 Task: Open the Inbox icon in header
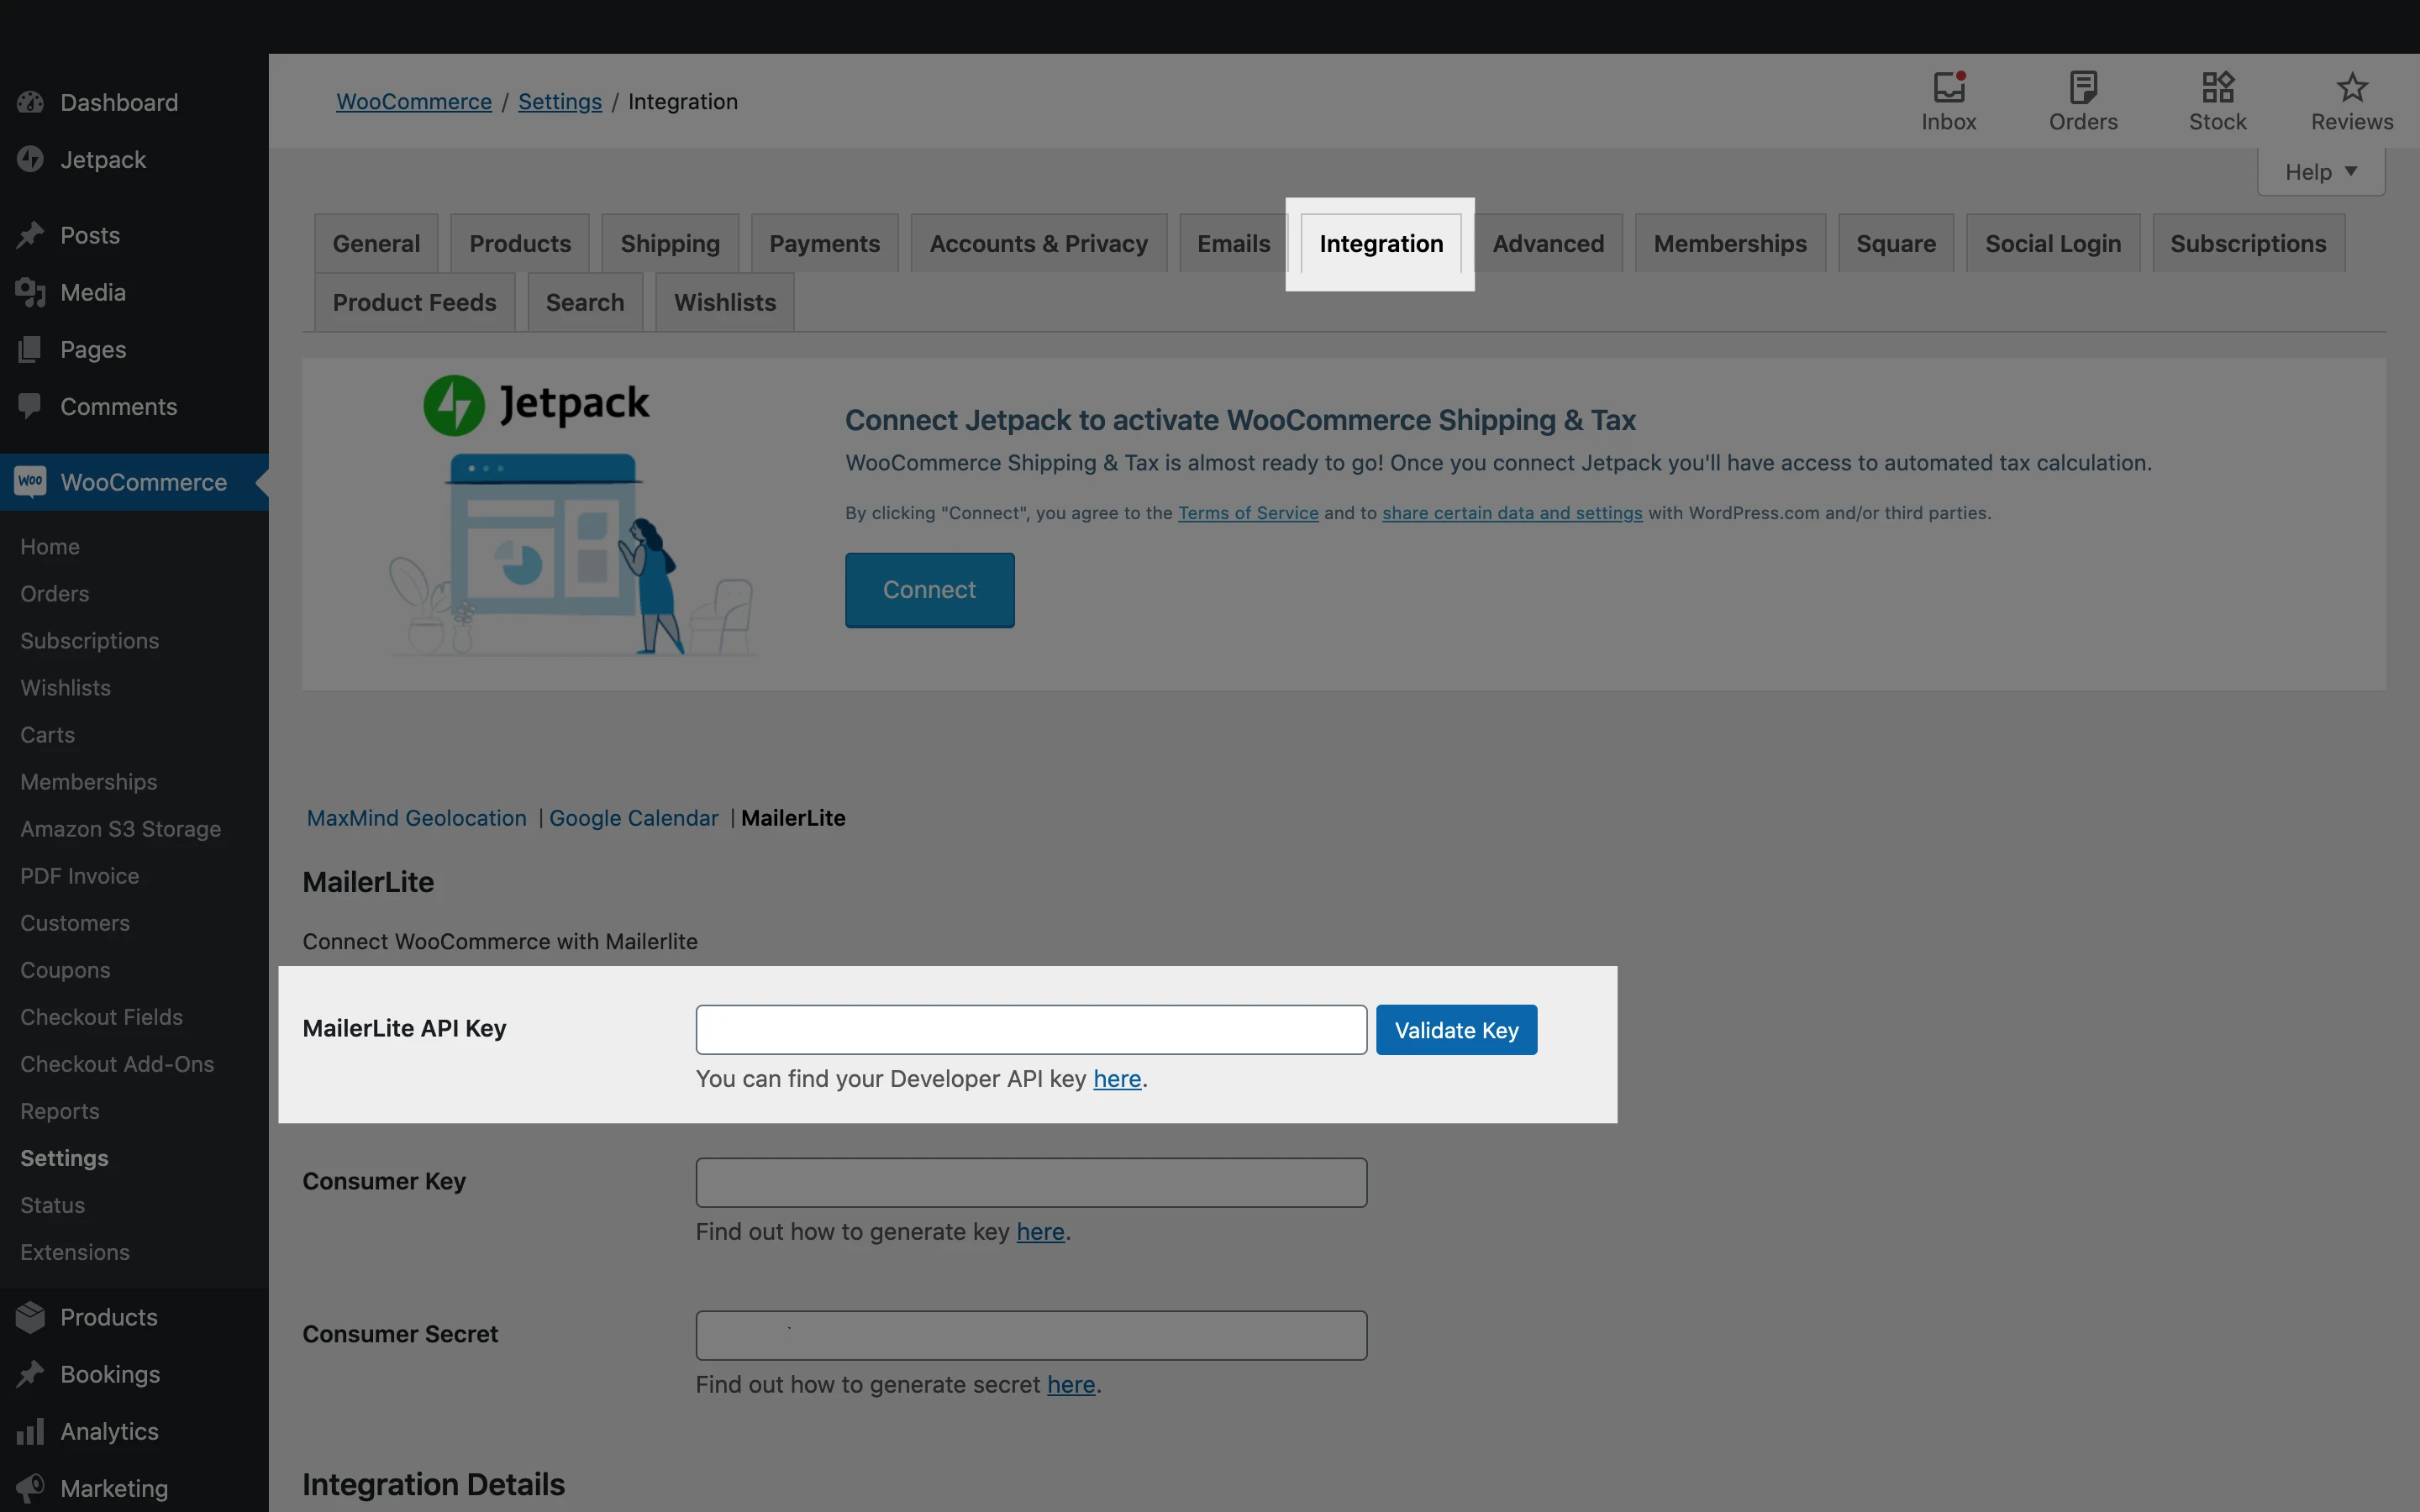point(1948,88)
